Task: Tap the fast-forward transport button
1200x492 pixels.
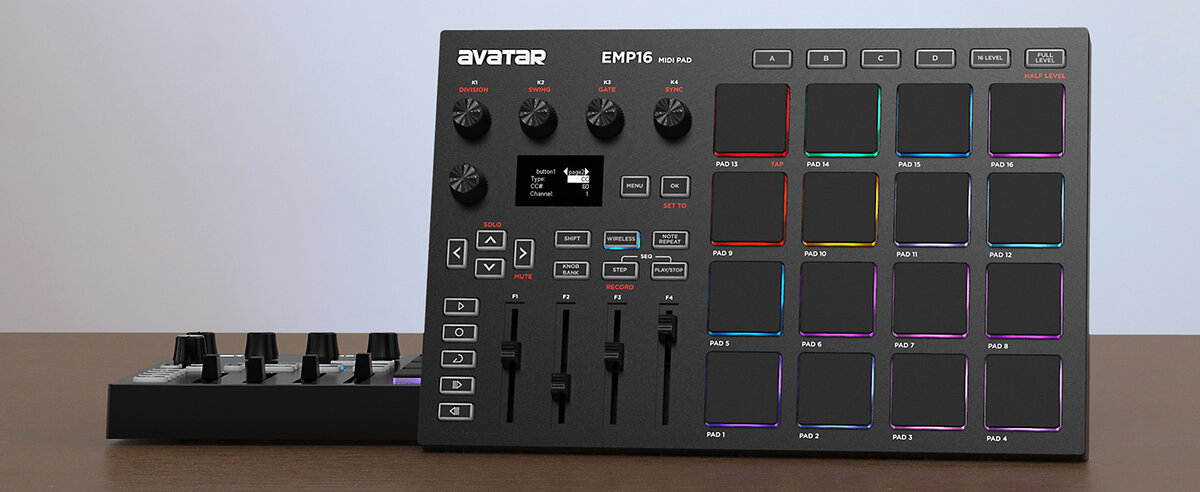Action: pos(457,385)
